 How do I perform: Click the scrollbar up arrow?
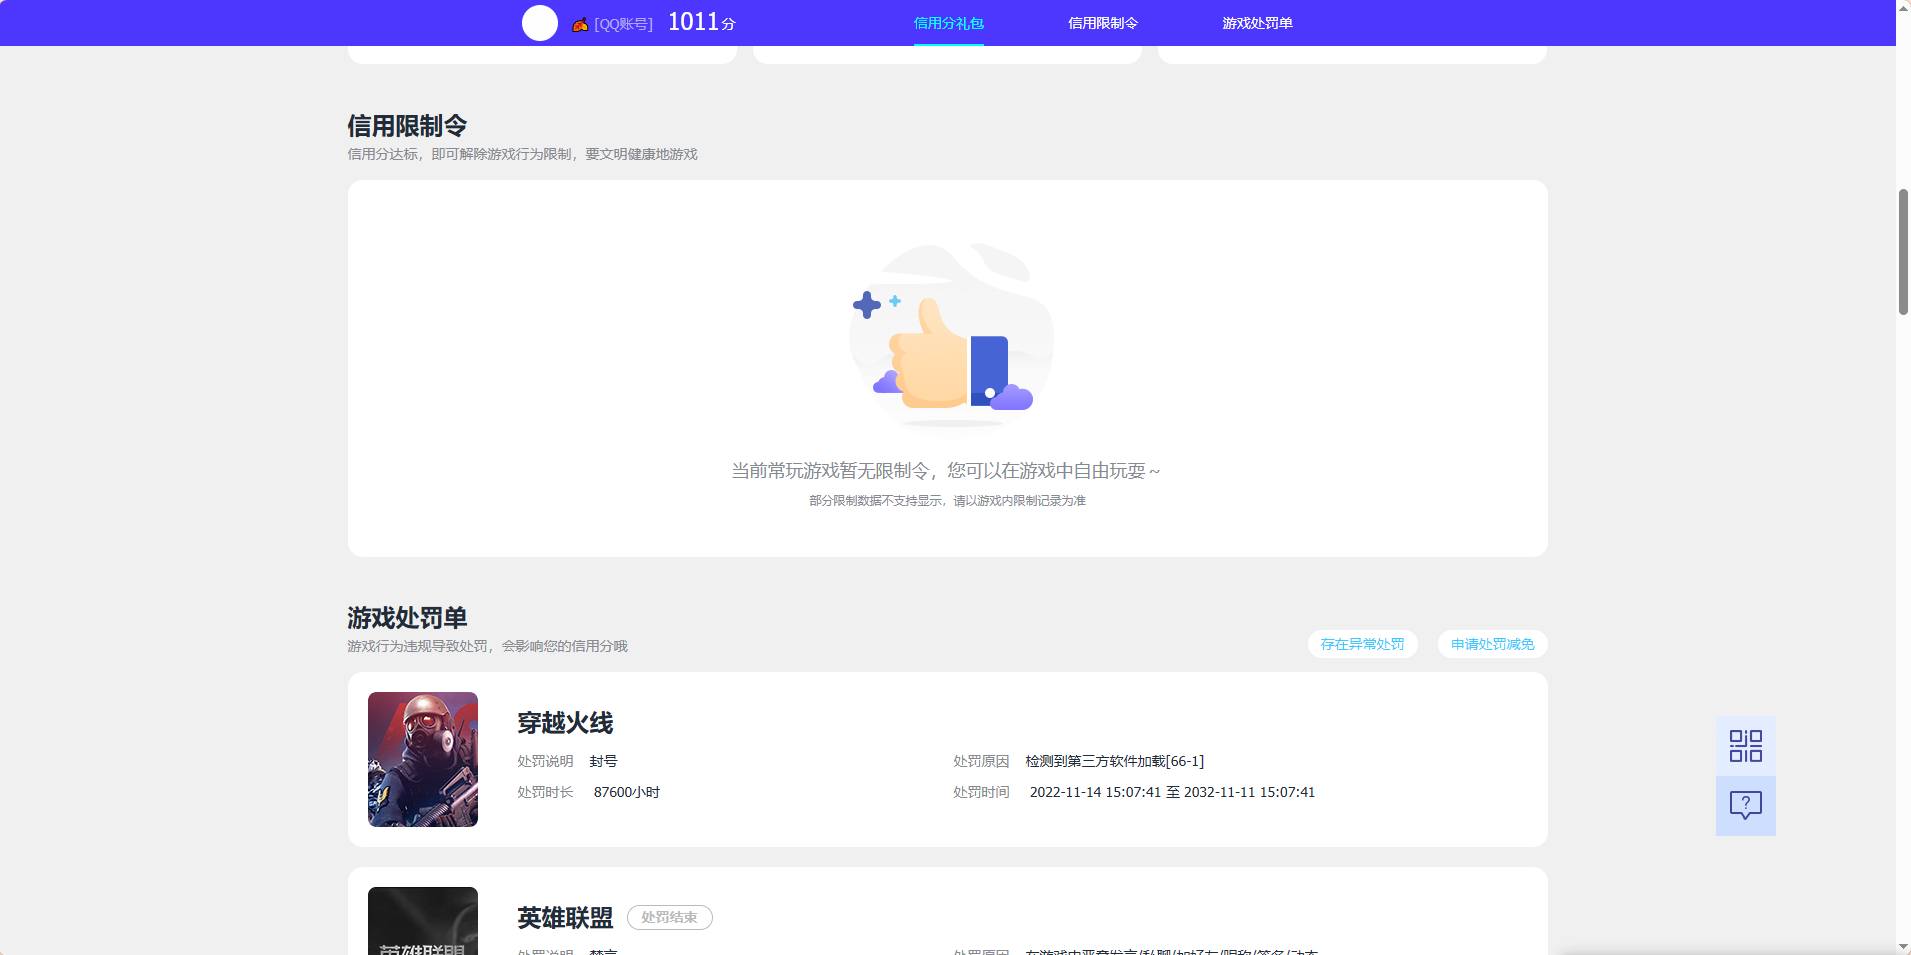[x=1903, y=8]
